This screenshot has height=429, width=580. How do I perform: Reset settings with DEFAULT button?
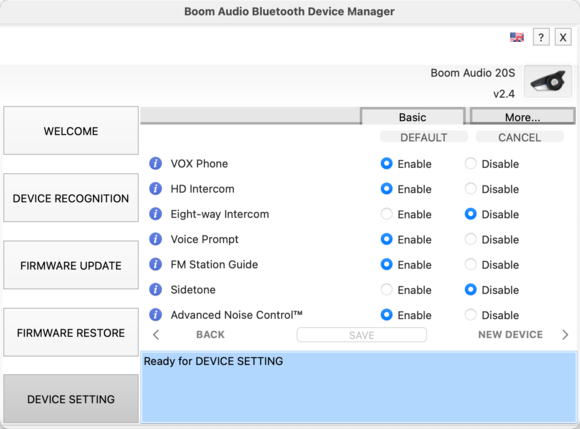click(424, 137)
